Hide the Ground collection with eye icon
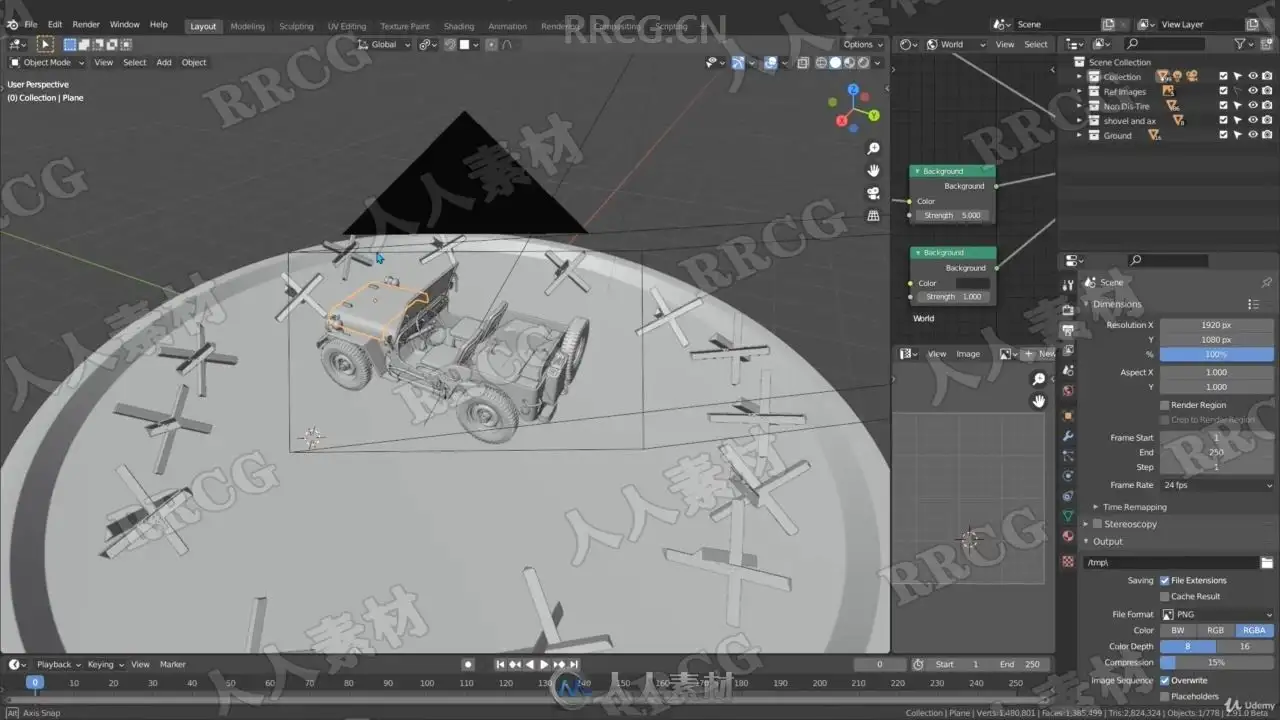 (x=1253, y=135)
